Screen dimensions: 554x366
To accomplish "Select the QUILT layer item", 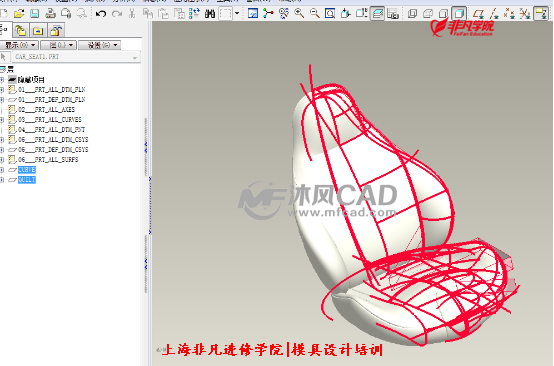I will click(26, 180).
